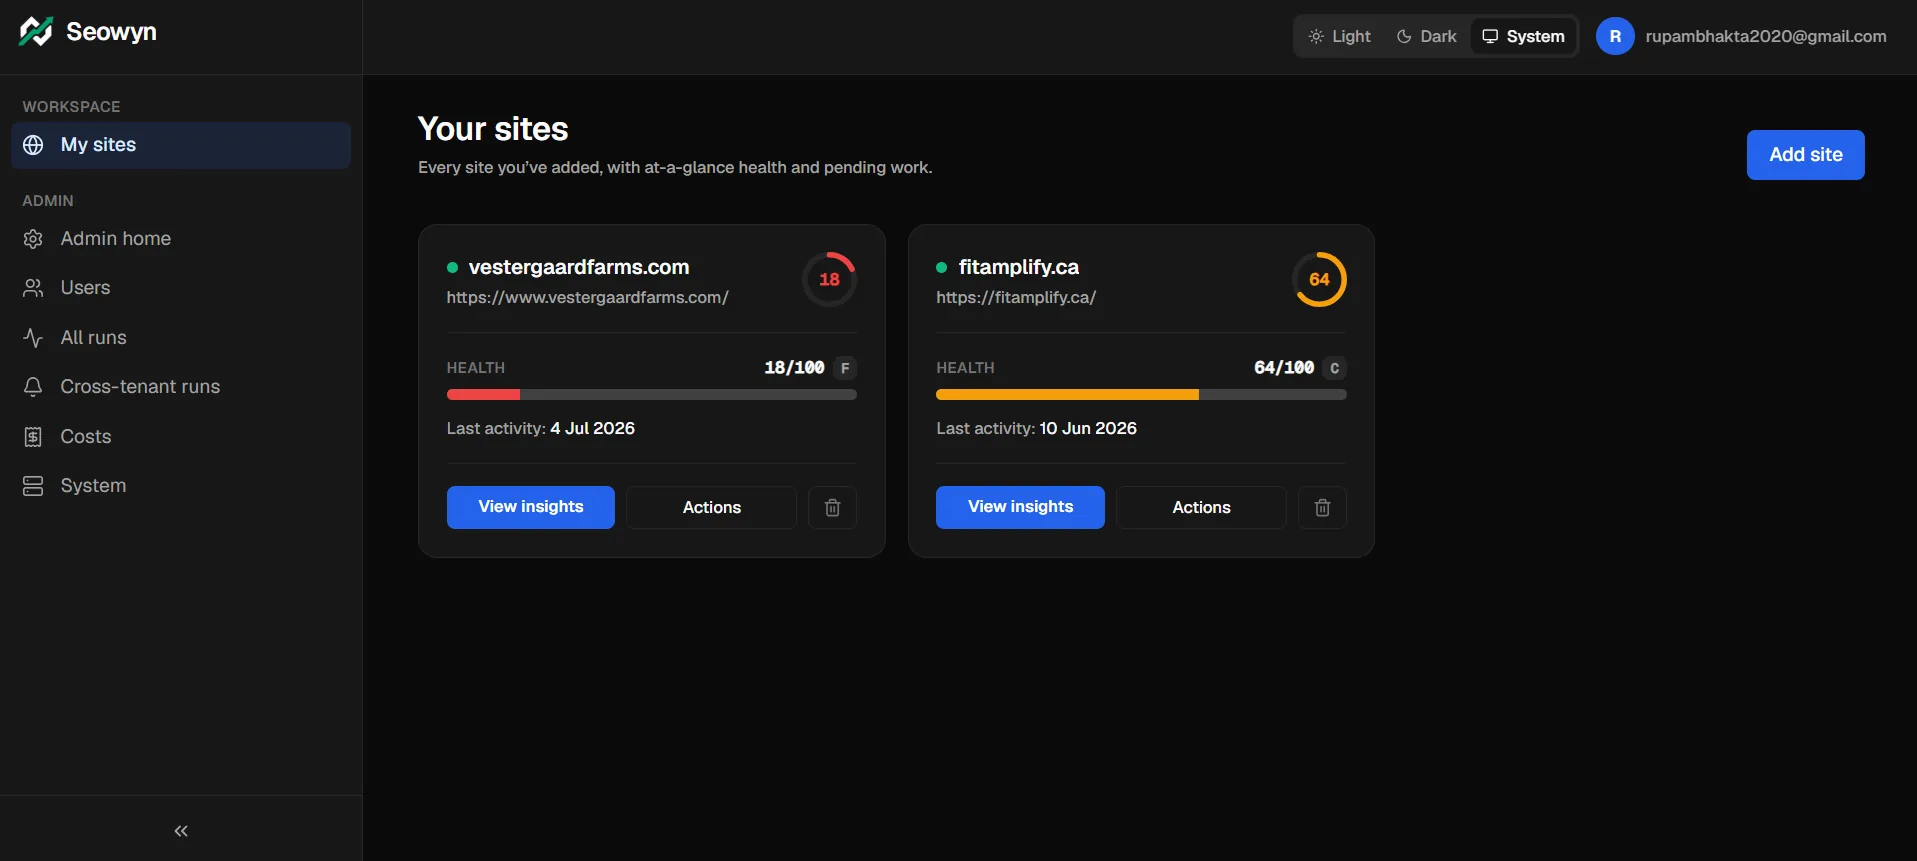
Task: Click the WORKSPACE section label
Action: click(71, 107)
